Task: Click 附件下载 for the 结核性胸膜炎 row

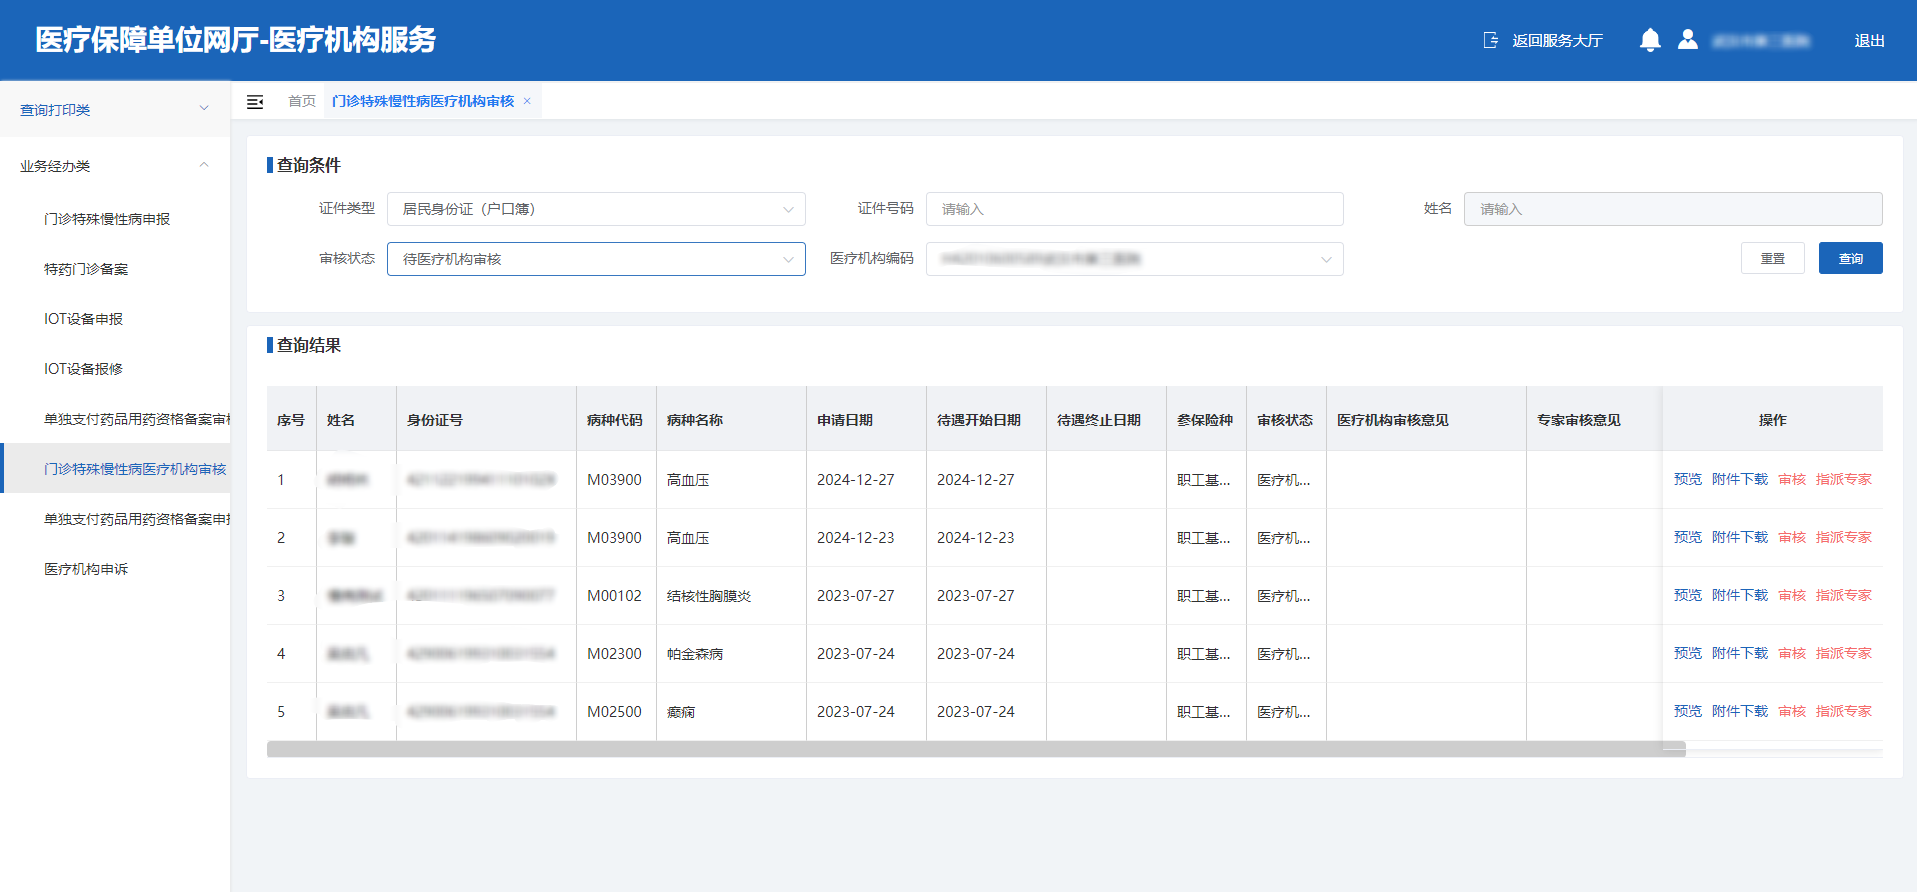Action: pos(1740,595)
